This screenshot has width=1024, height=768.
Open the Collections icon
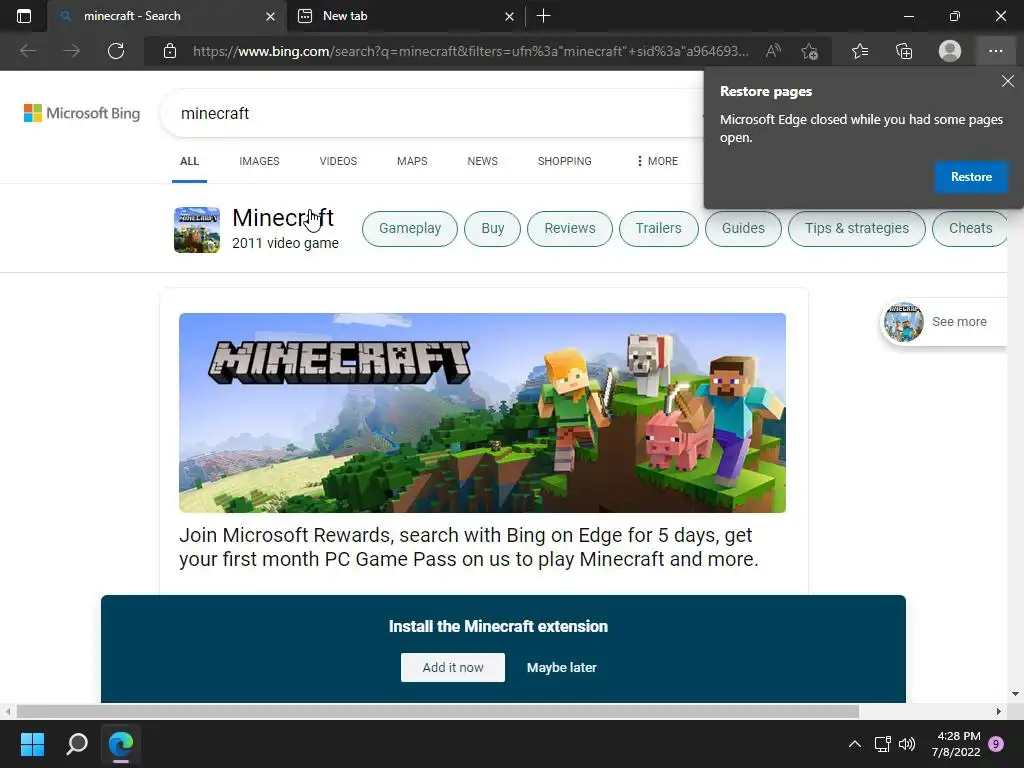(904, 51)
